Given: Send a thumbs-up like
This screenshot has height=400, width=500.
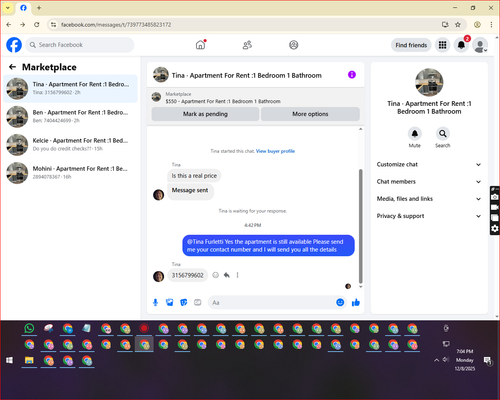Looking at the screenshot, I should tap(356, 302).
